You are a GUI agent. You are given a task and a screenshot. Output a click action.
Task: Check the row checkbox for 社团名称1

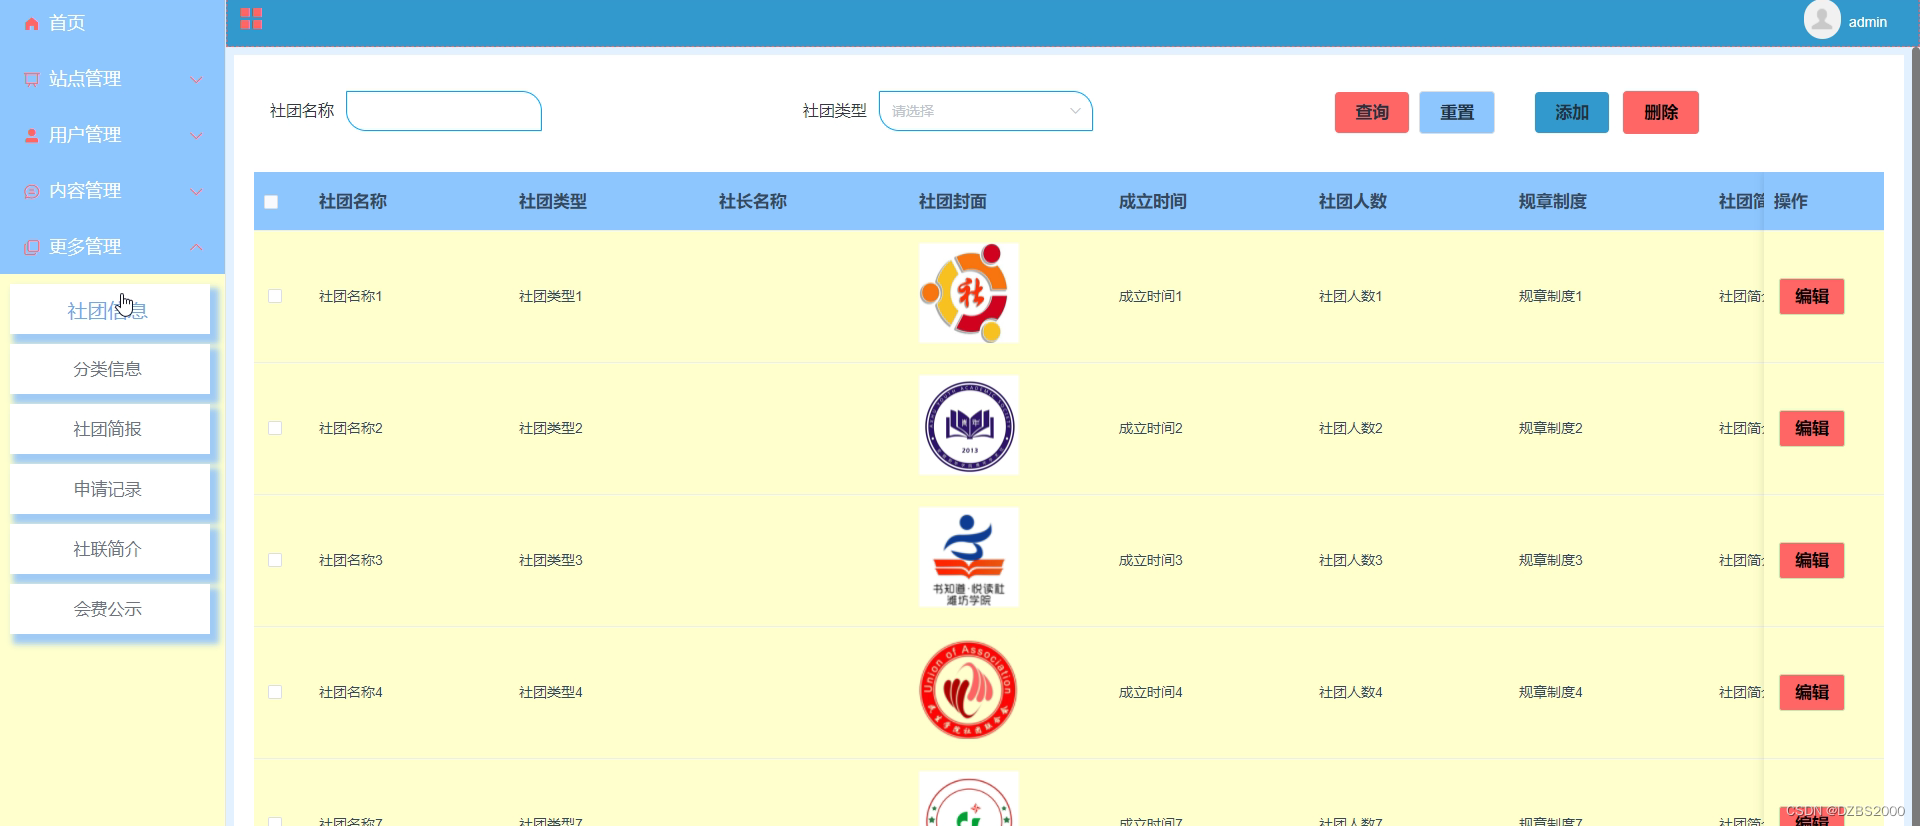(x=275, y=296)
